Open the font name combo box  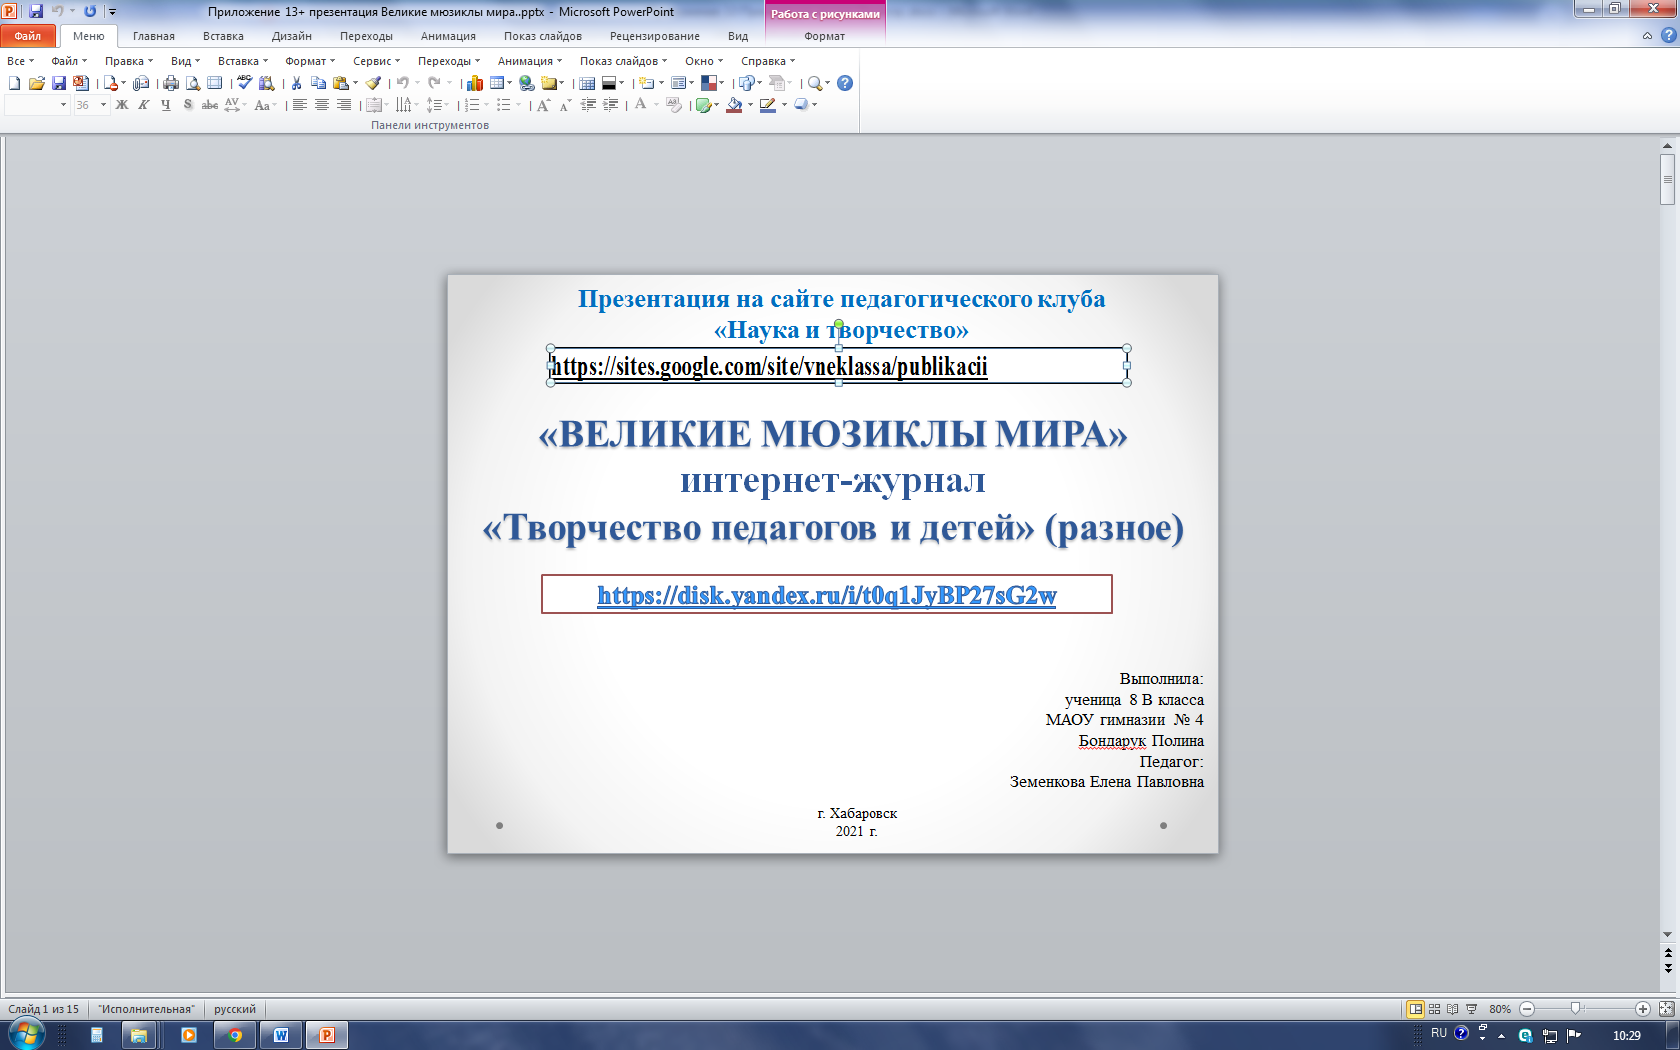pos(37,105)
